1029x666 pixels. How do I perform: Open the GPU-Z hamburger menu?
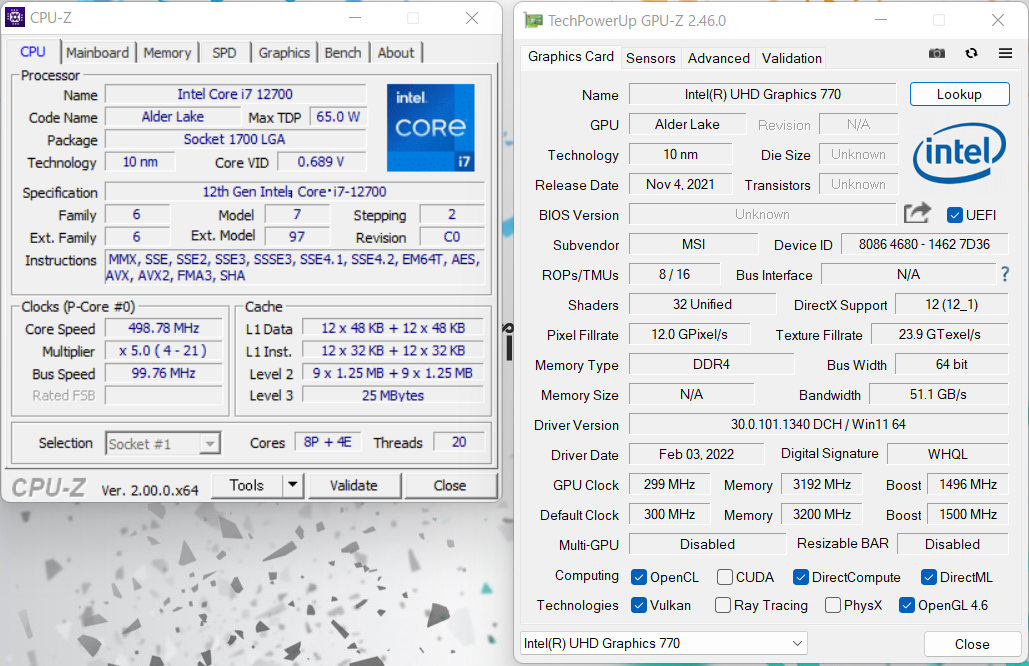coord(1005,54)
